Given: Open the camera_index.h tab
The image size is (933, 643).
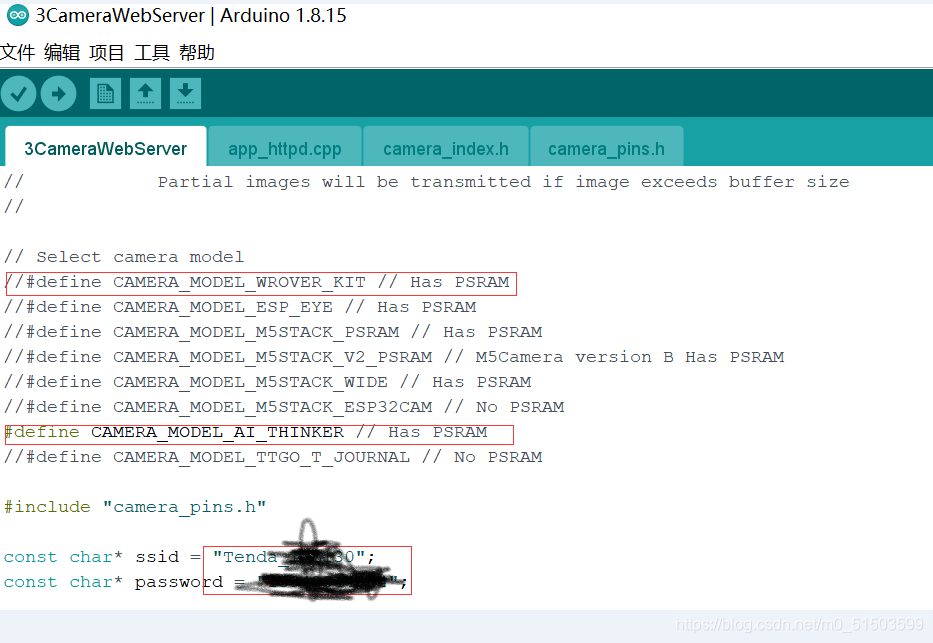Looking at the screenshot, I should click(445, 148).
